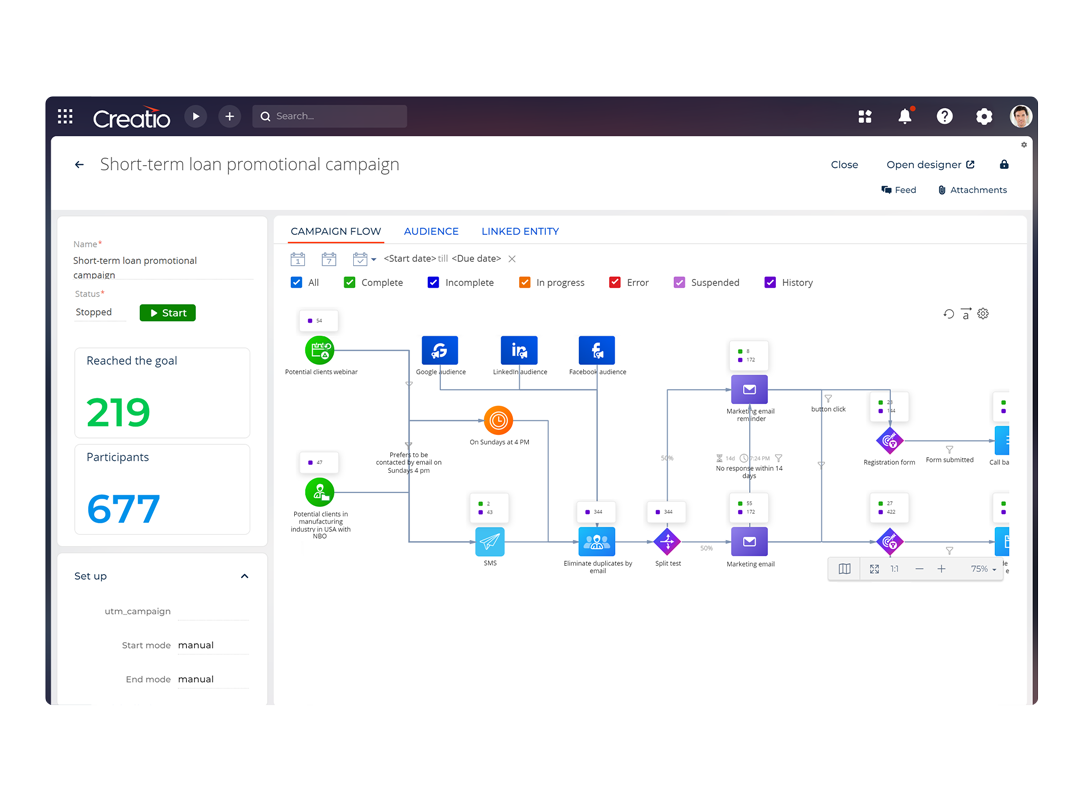Click the Open designer link
Screen dimensions: 1082x800
(924, 164)
